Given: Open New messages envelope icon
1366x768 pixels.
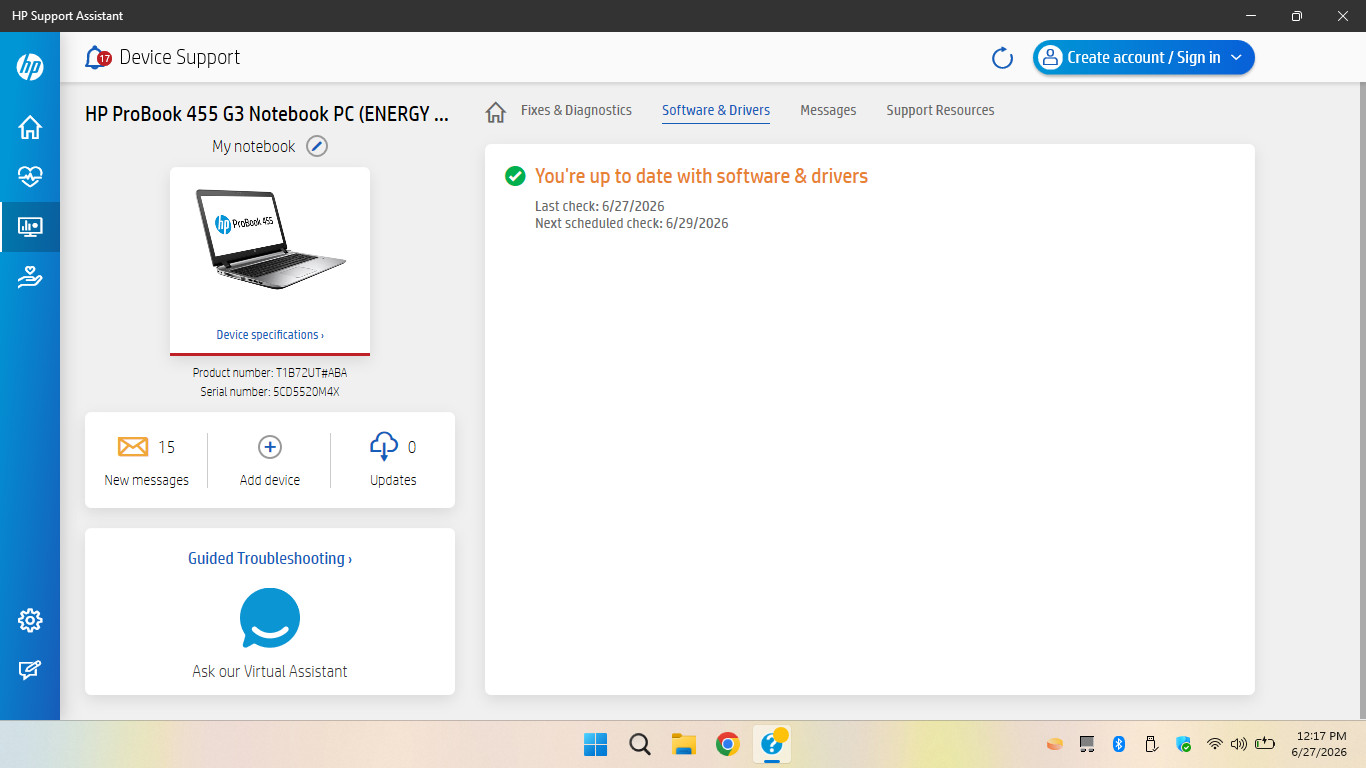Looking at the screenshot, I should [133, 447].
